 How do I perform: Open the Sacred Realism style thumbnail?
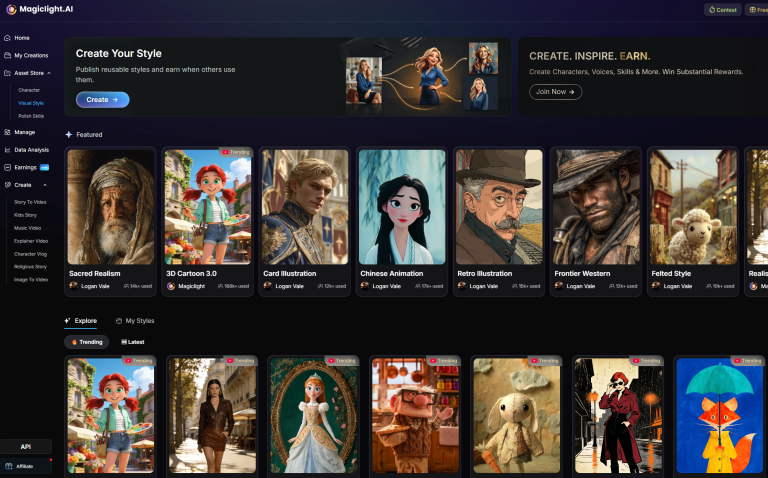(111, 207)
